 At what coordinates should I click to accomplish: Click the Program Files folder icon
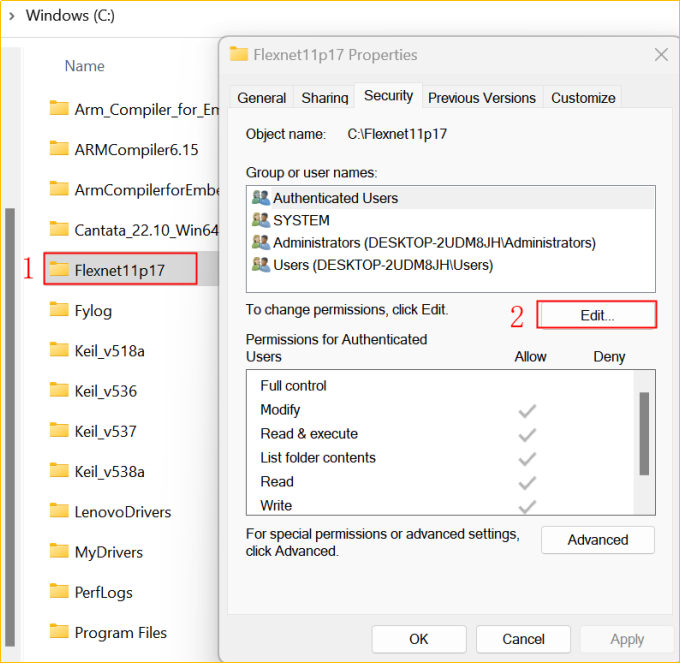[x=59, y=632]
